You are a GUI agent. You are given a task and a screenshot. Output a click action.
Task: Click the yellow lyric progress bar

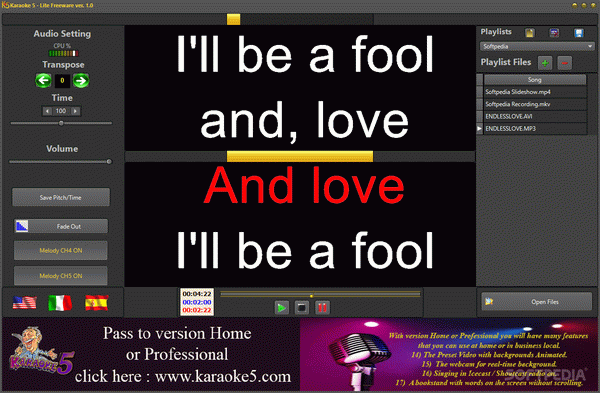(x=300, y=156)
